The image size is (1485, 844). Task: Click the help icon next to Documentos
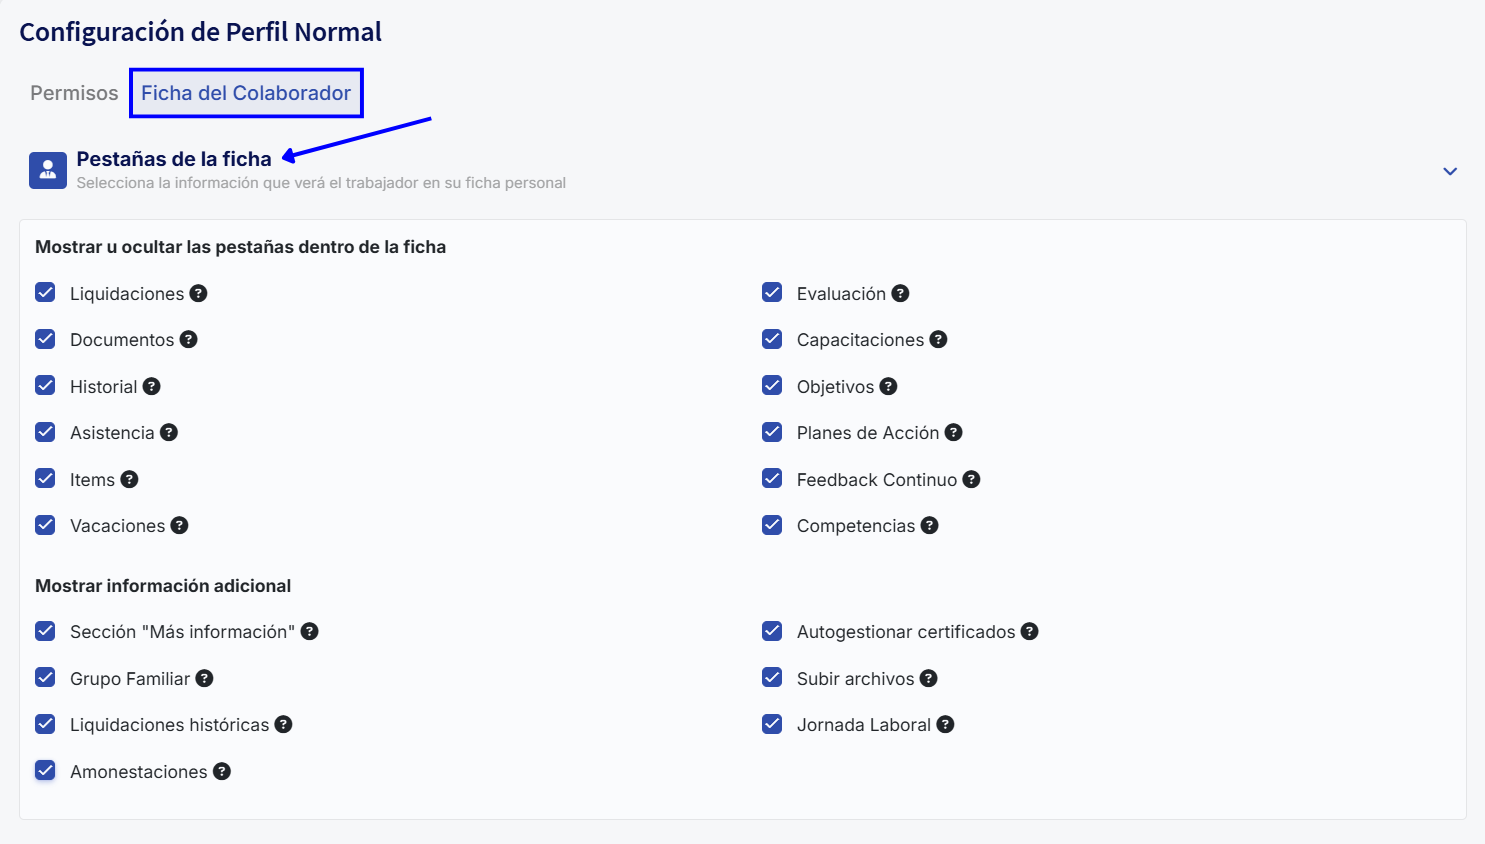click(x=190, y=339)
